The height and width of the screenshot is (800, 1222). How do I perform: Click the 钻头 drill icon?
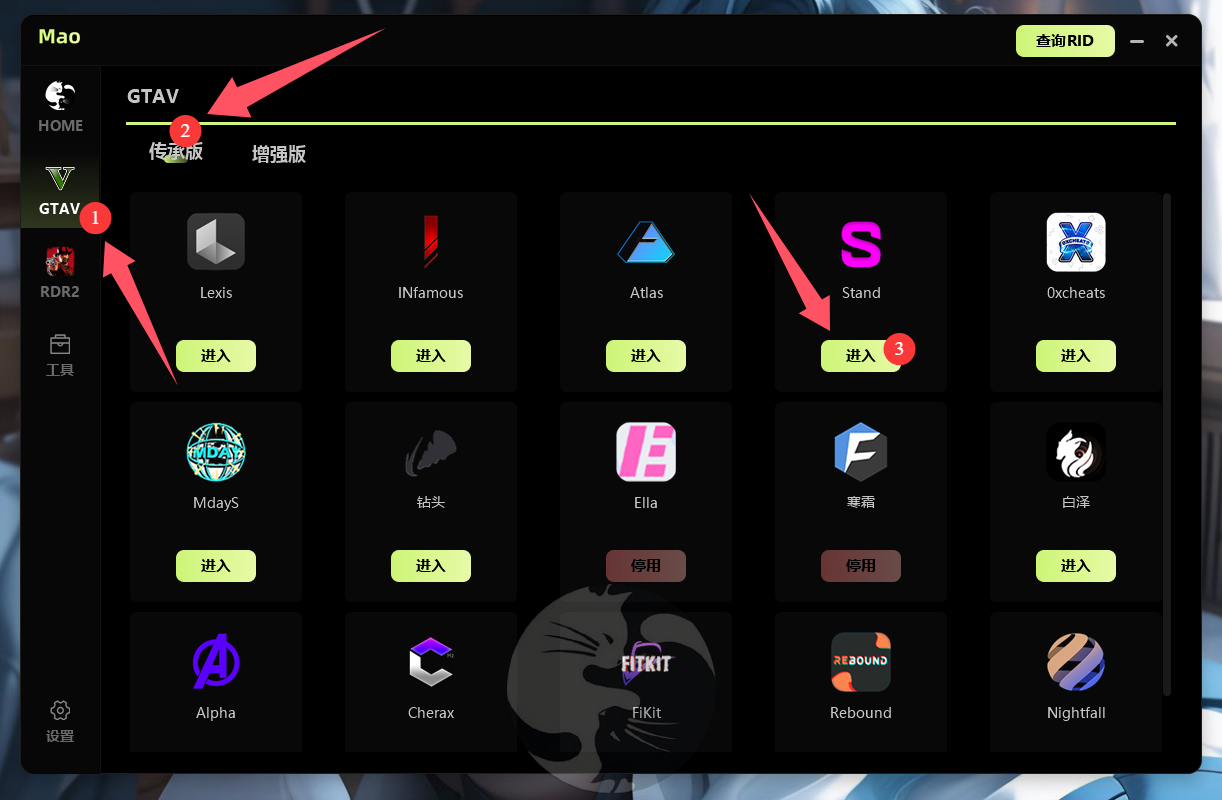(431, 453)
